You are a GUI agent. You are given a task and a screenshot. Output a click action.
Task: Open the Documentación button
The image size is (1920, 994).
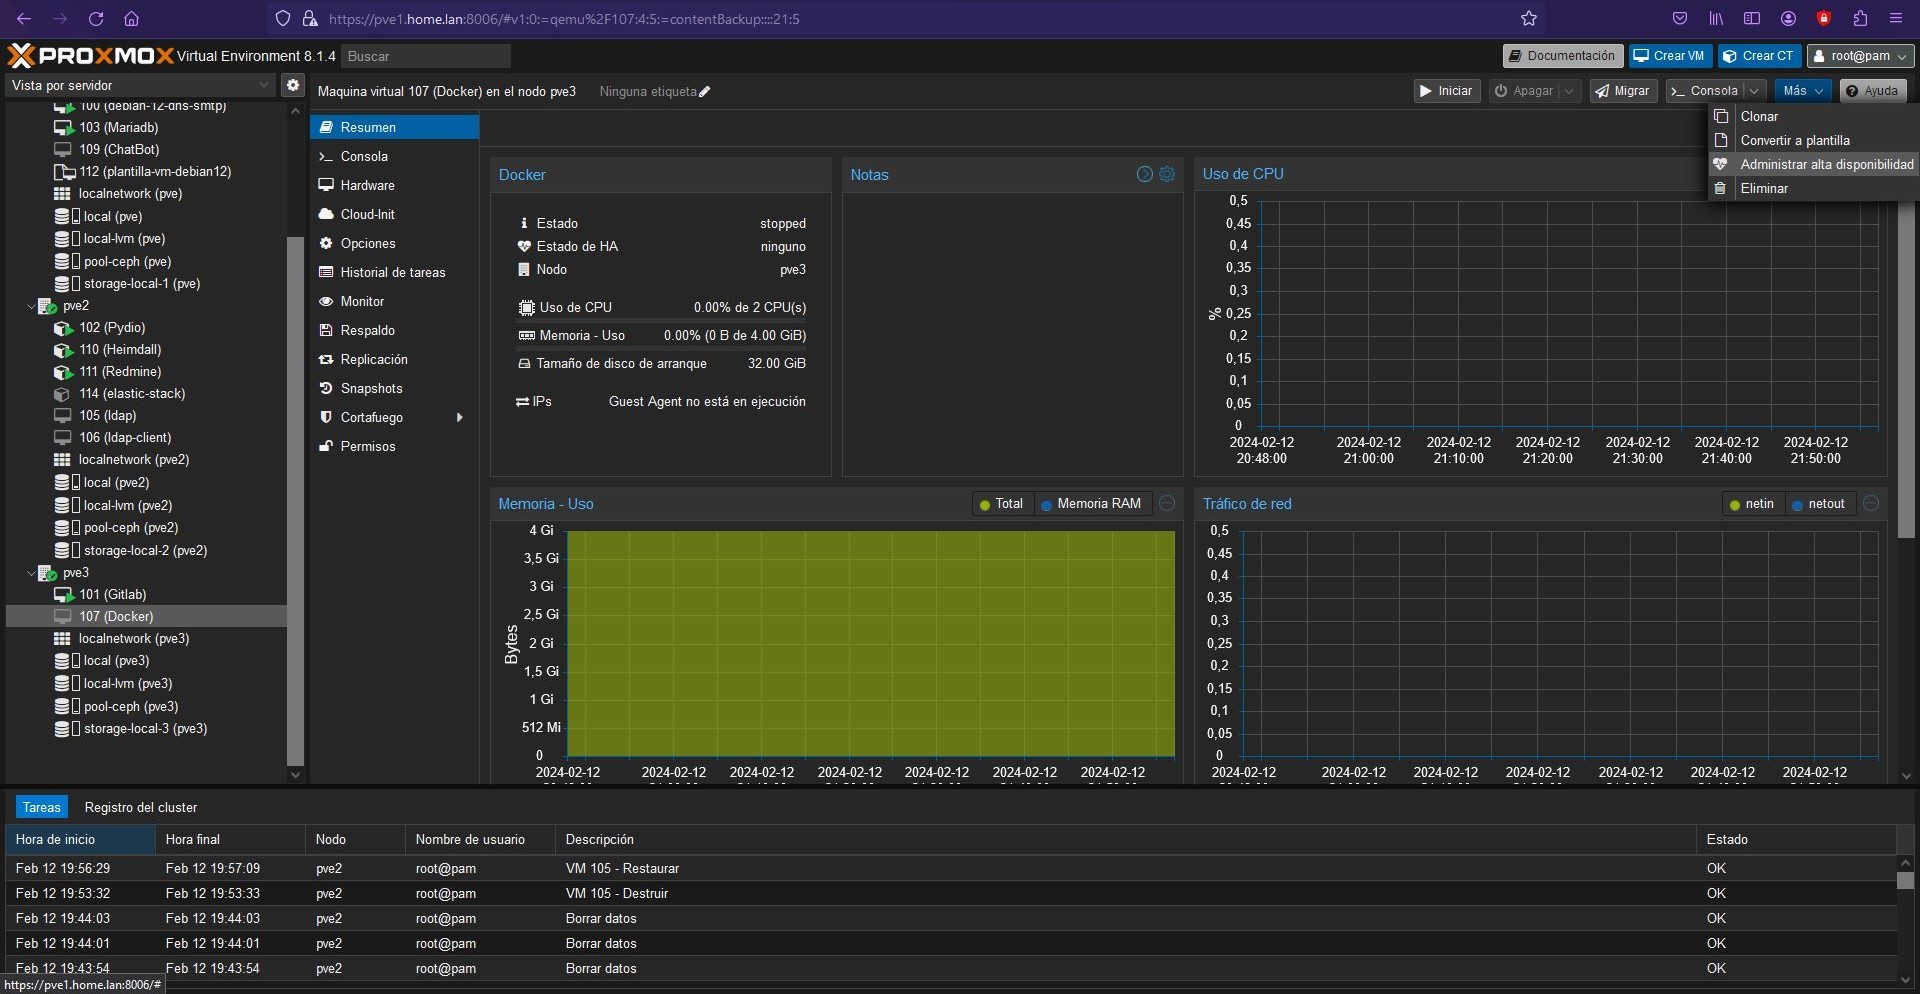pyautogui.click(x=1562, y=56)
